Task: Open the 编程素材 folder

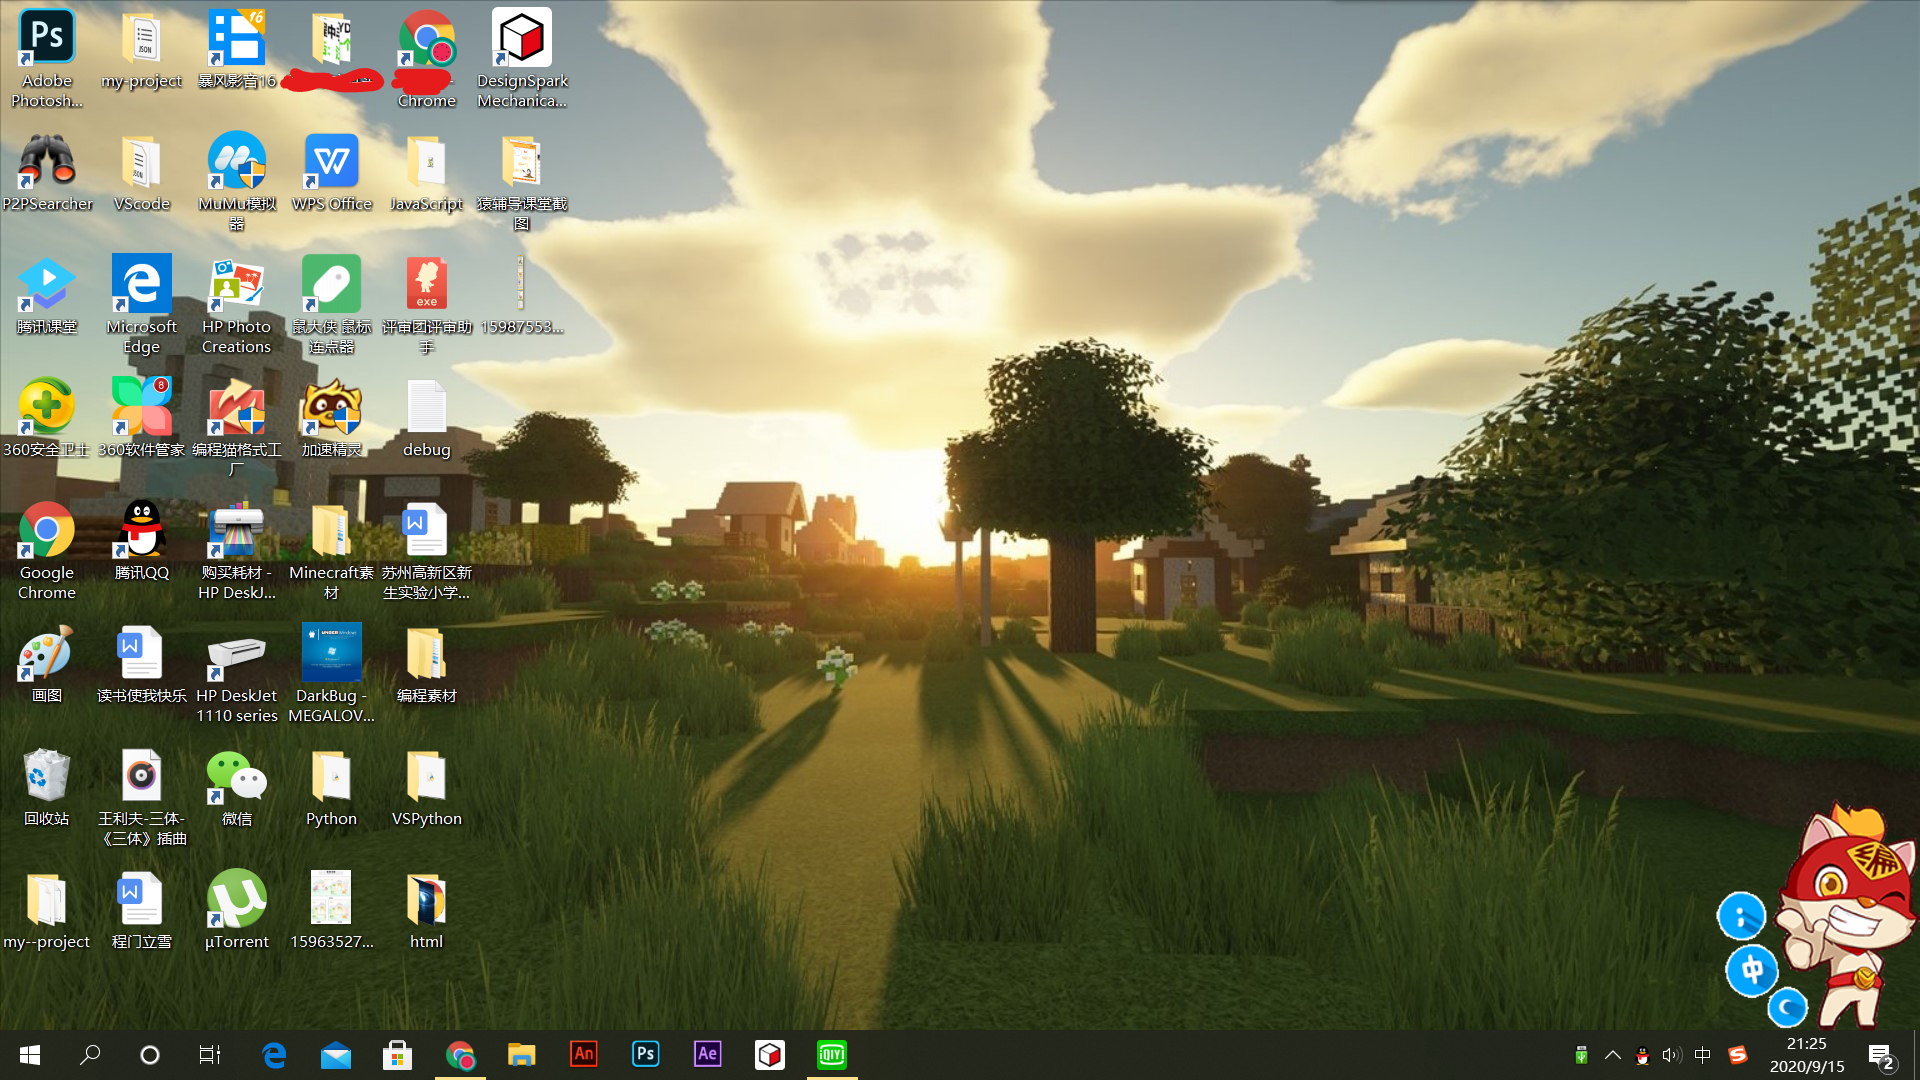Action: click(x=427, y=664)
